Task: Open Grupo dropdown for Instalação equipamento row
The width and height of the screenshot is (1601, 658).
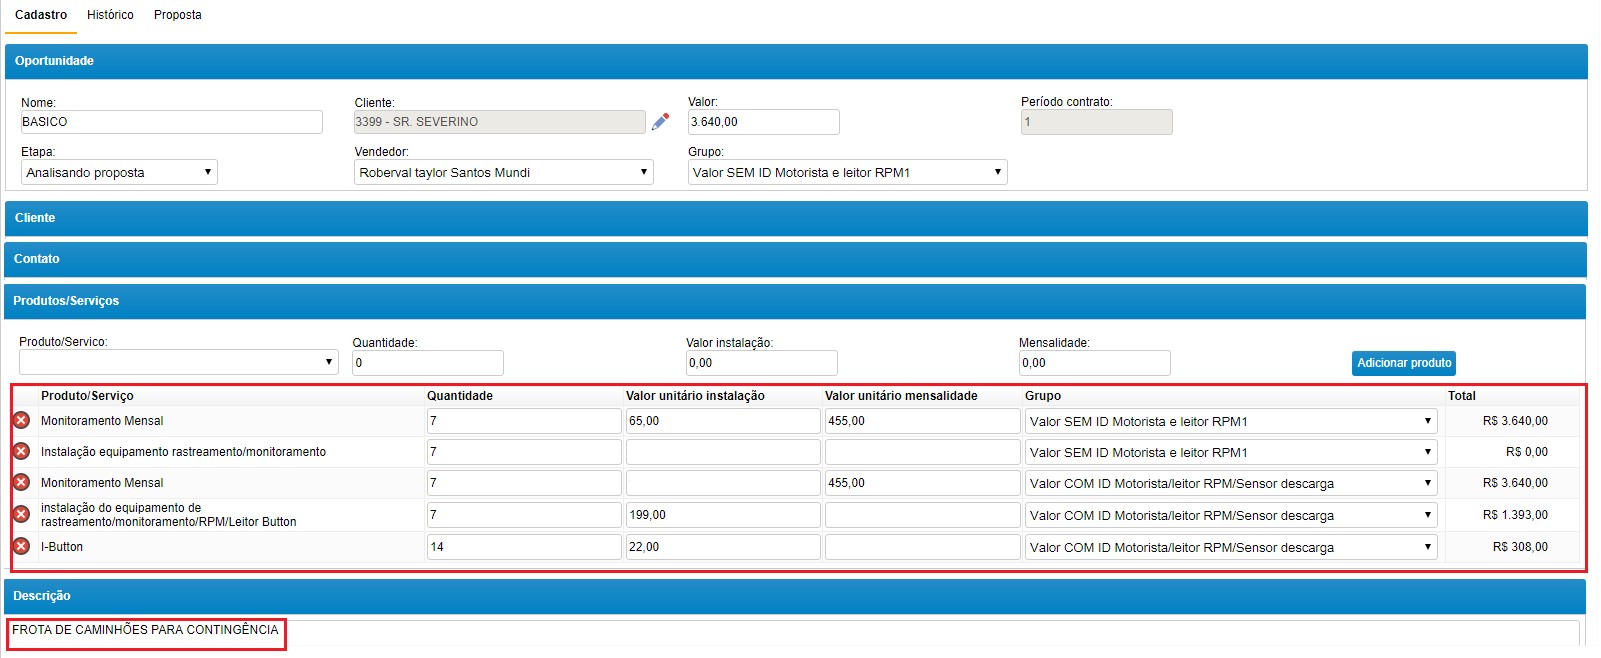Action: (1231, 452)
